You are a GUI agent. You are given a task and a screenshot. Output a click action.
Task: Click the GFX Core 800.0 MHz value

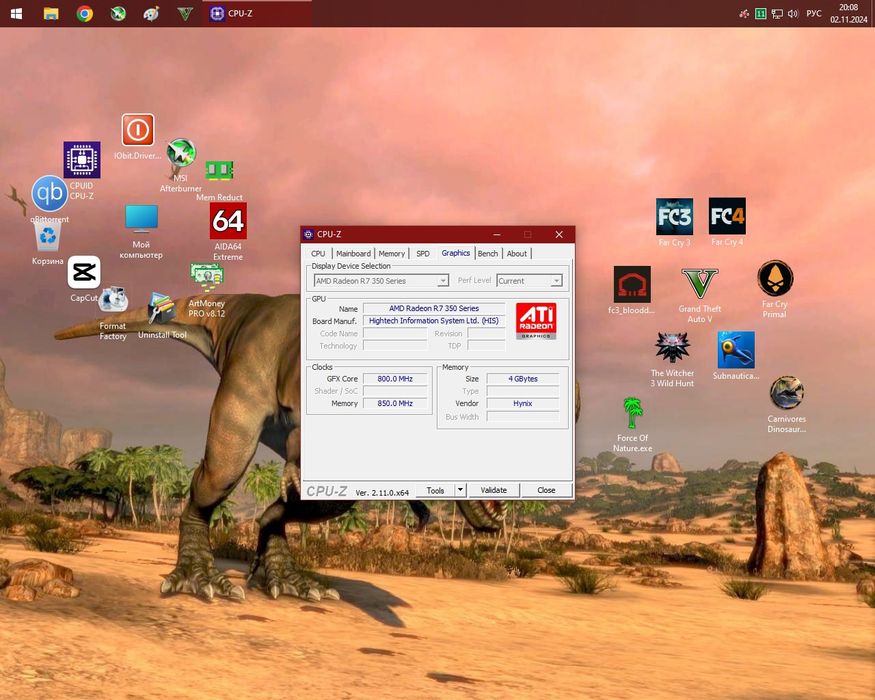(395, 378)
